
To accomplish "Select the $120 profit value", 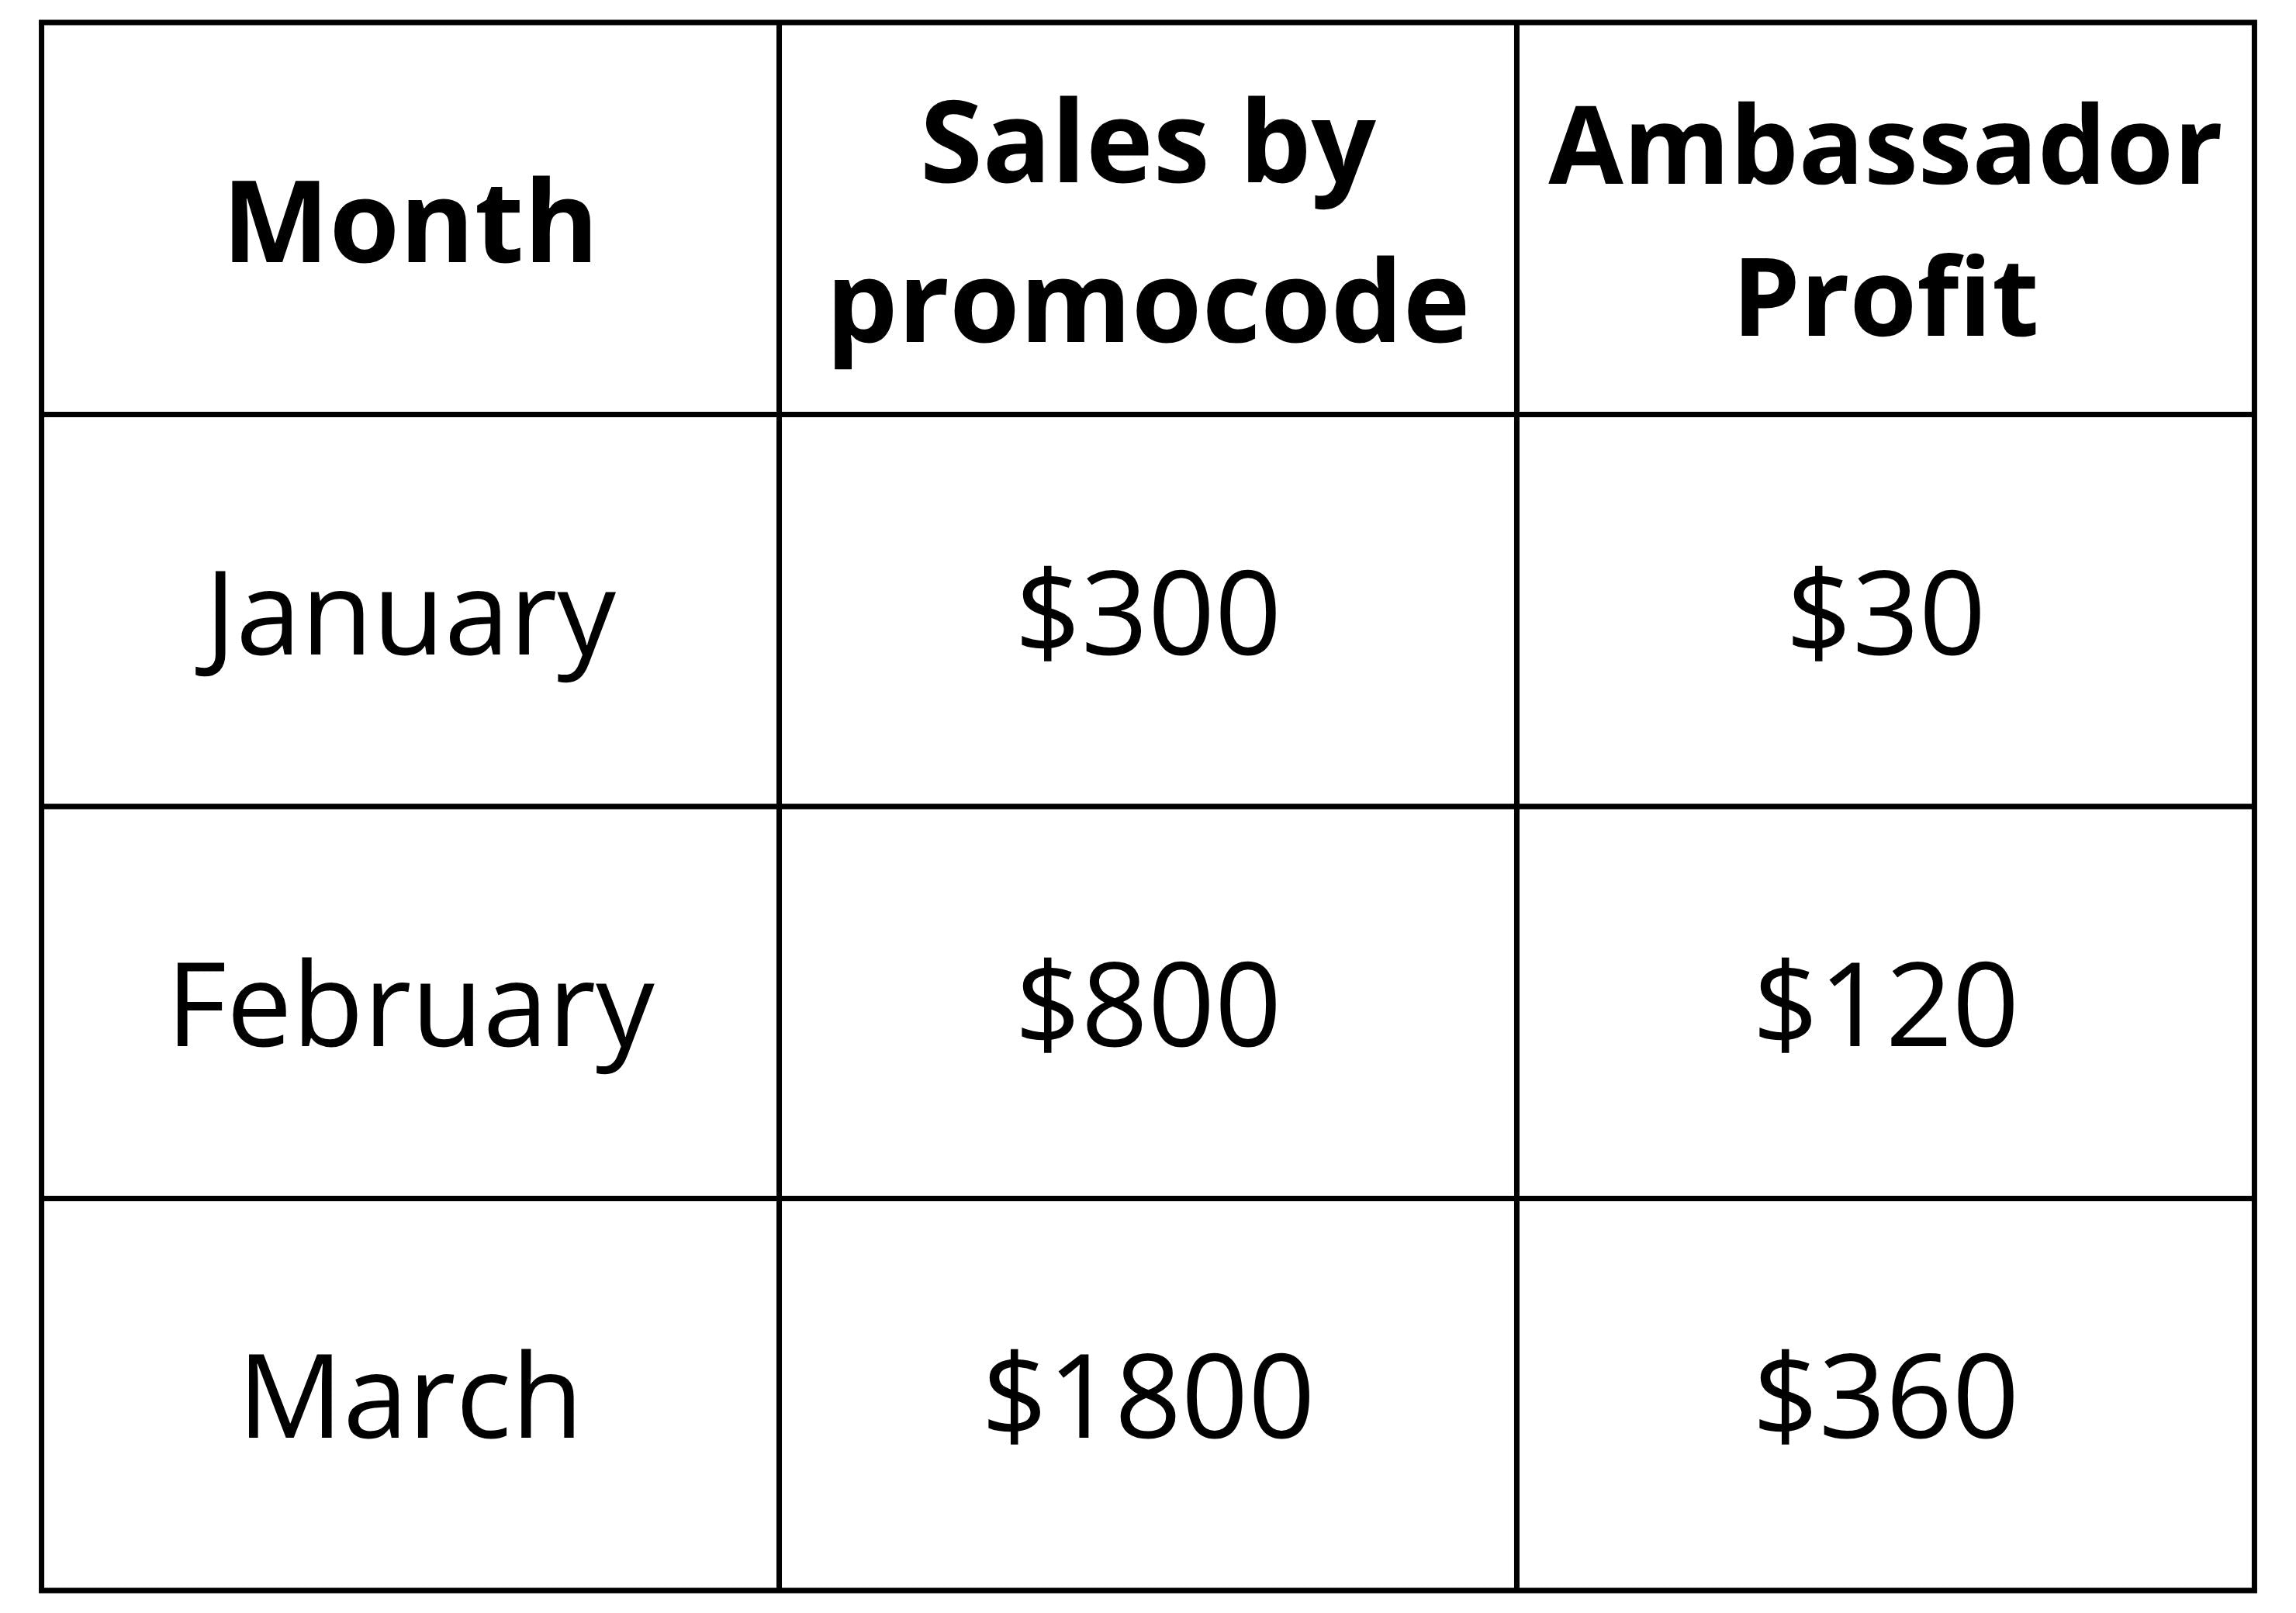I will click(1886, 1004).
